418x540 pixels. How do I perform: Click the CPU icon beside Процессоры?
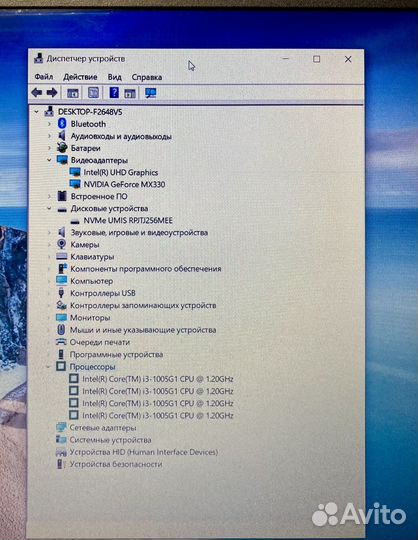tap(61, 366)
